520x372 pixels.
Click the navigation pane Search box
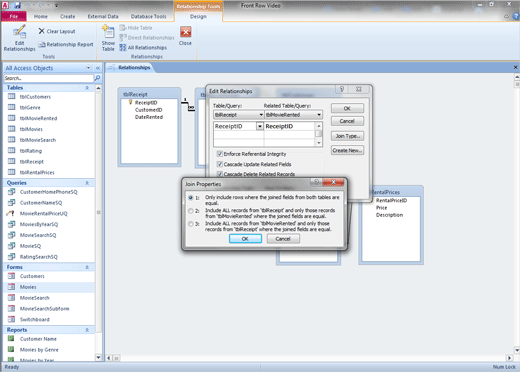pos(49,78)
